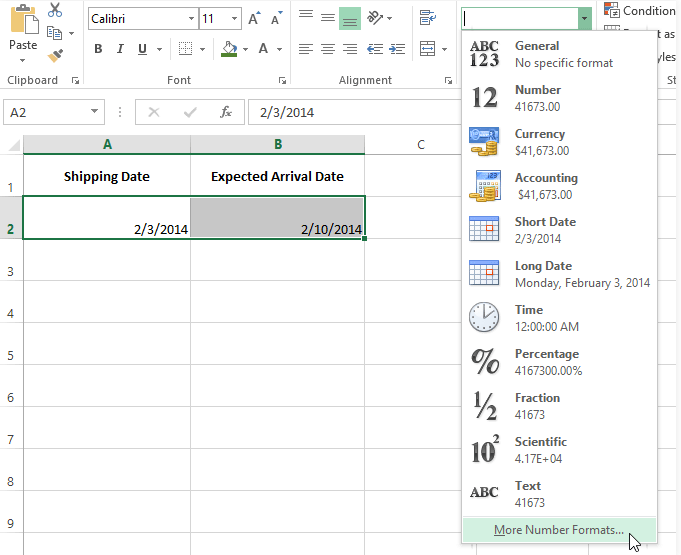Viewport: 681px width, 555px height.
Task: Toggle Italic formatting
Action: tap(120, 49)
